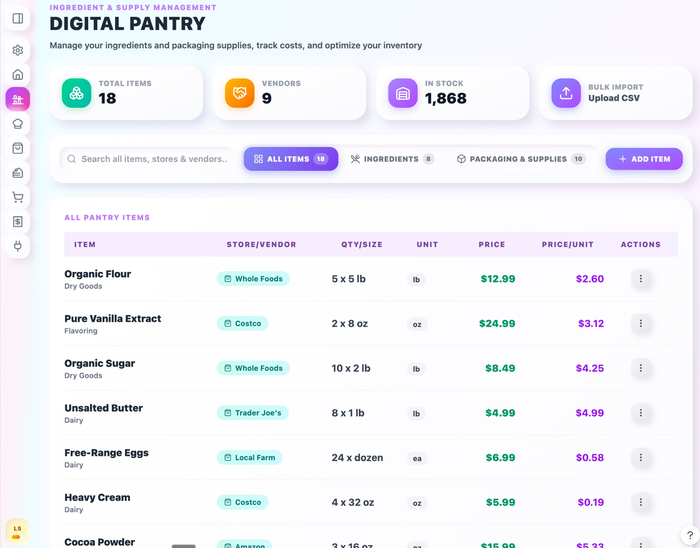Select highlighted pantry icon in sidebar
The image size is (700, 548).
[18, 99]
